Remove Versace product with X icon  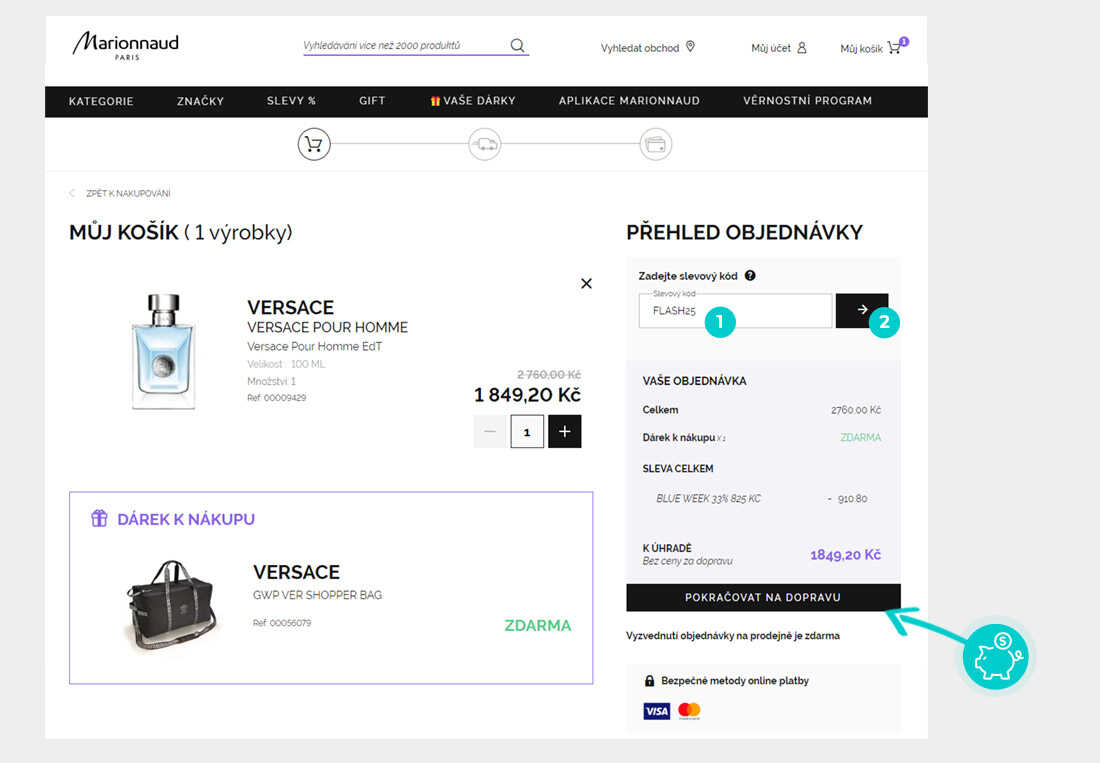pos(586,283)
